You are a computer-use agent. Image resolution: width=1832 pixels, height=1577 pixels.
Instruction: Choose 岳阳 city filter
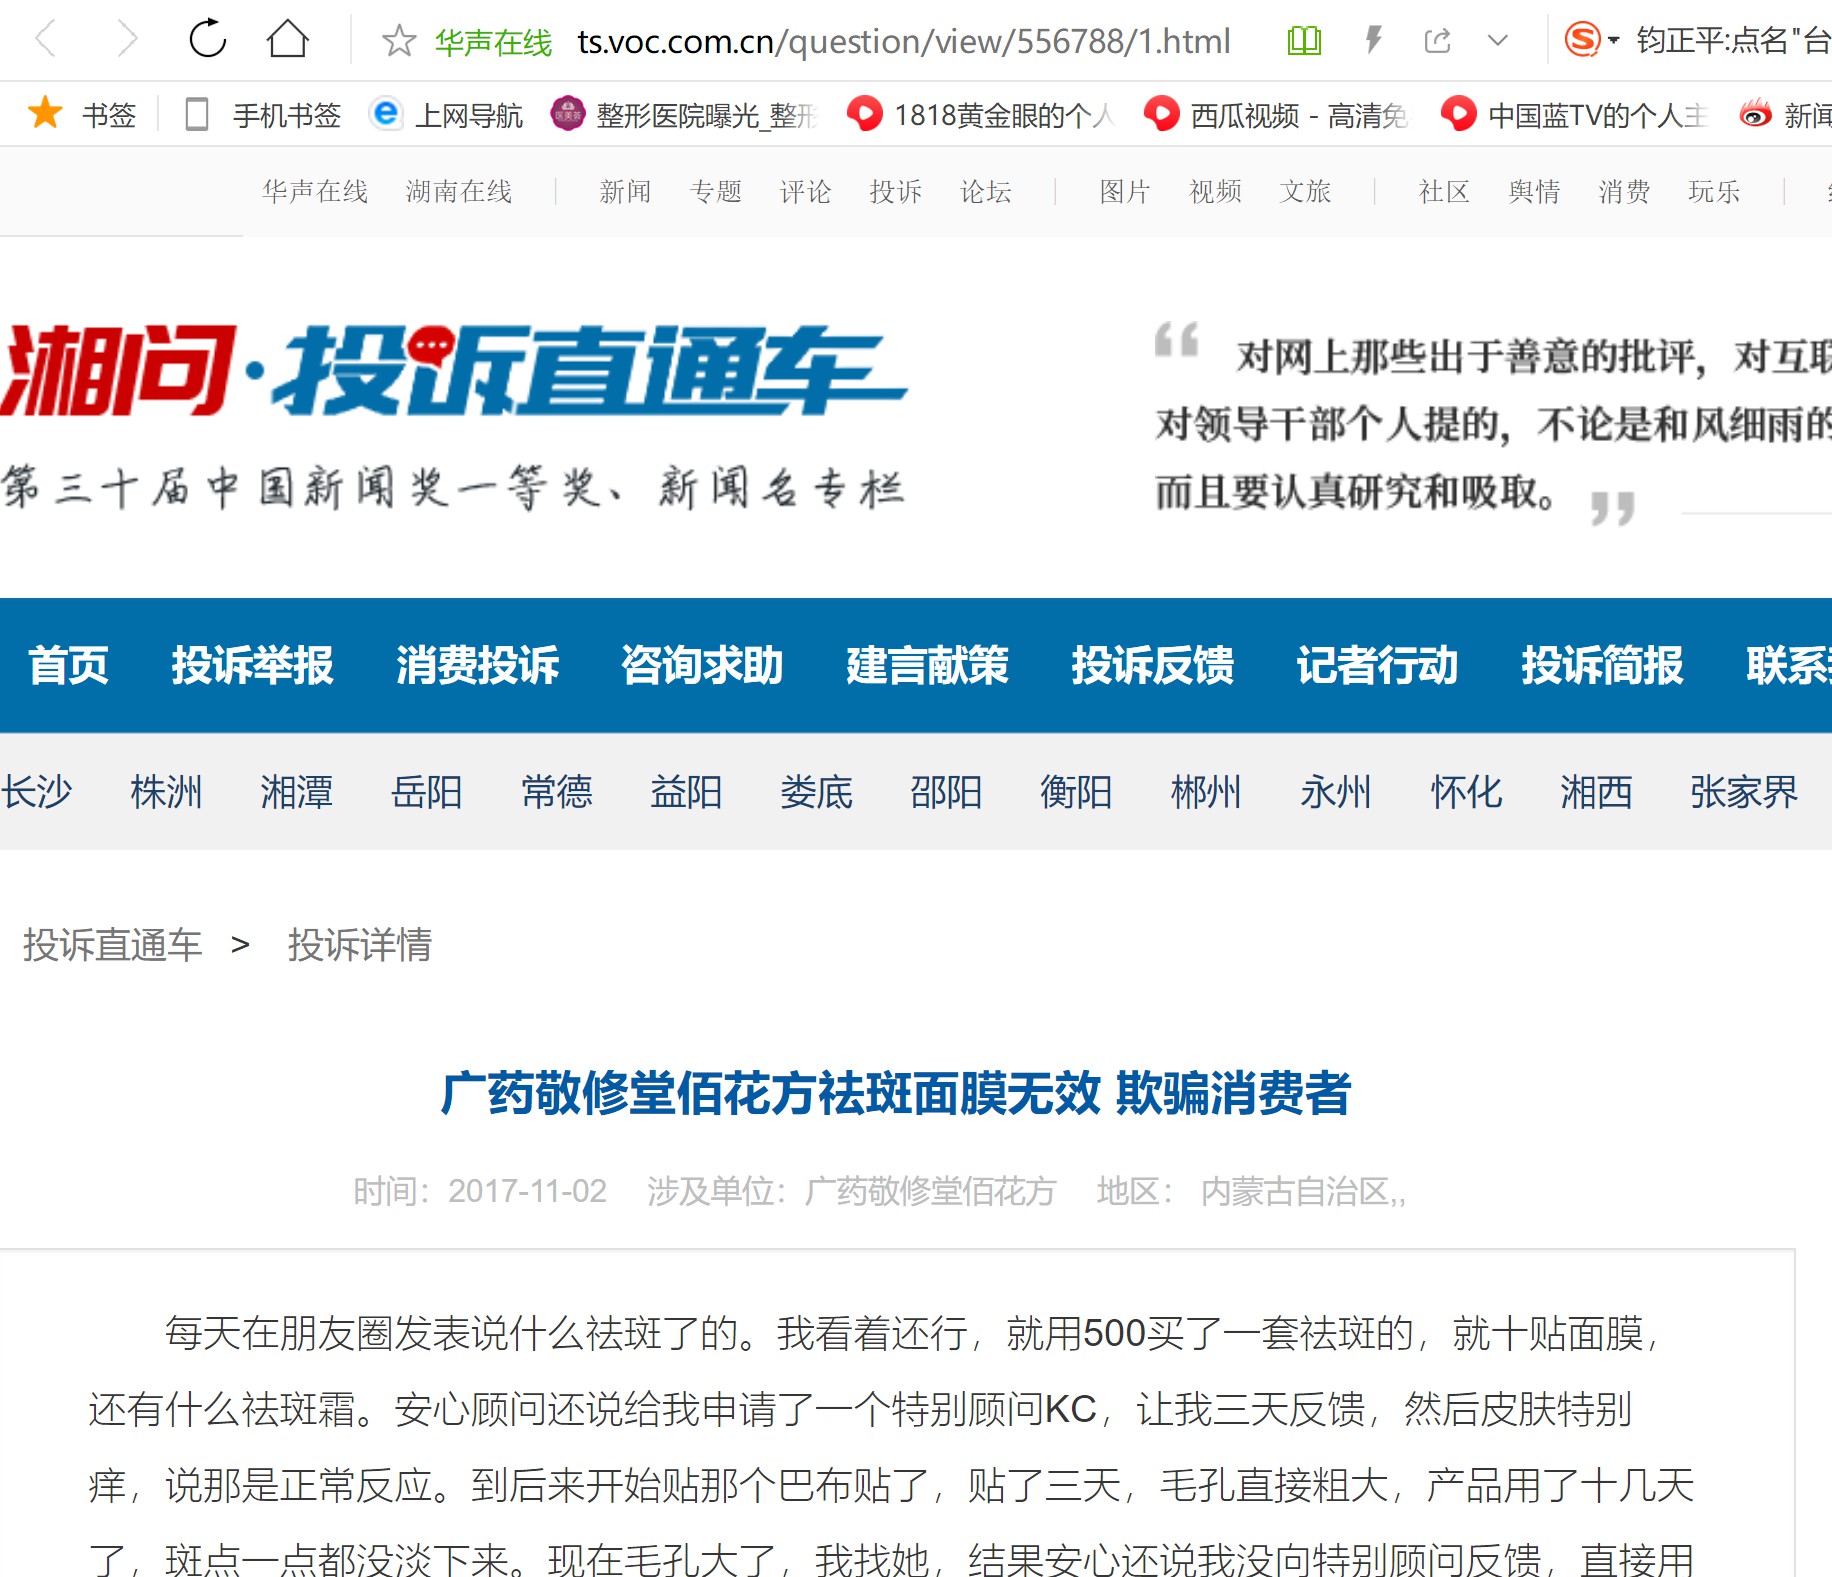[x=426, y=792]
